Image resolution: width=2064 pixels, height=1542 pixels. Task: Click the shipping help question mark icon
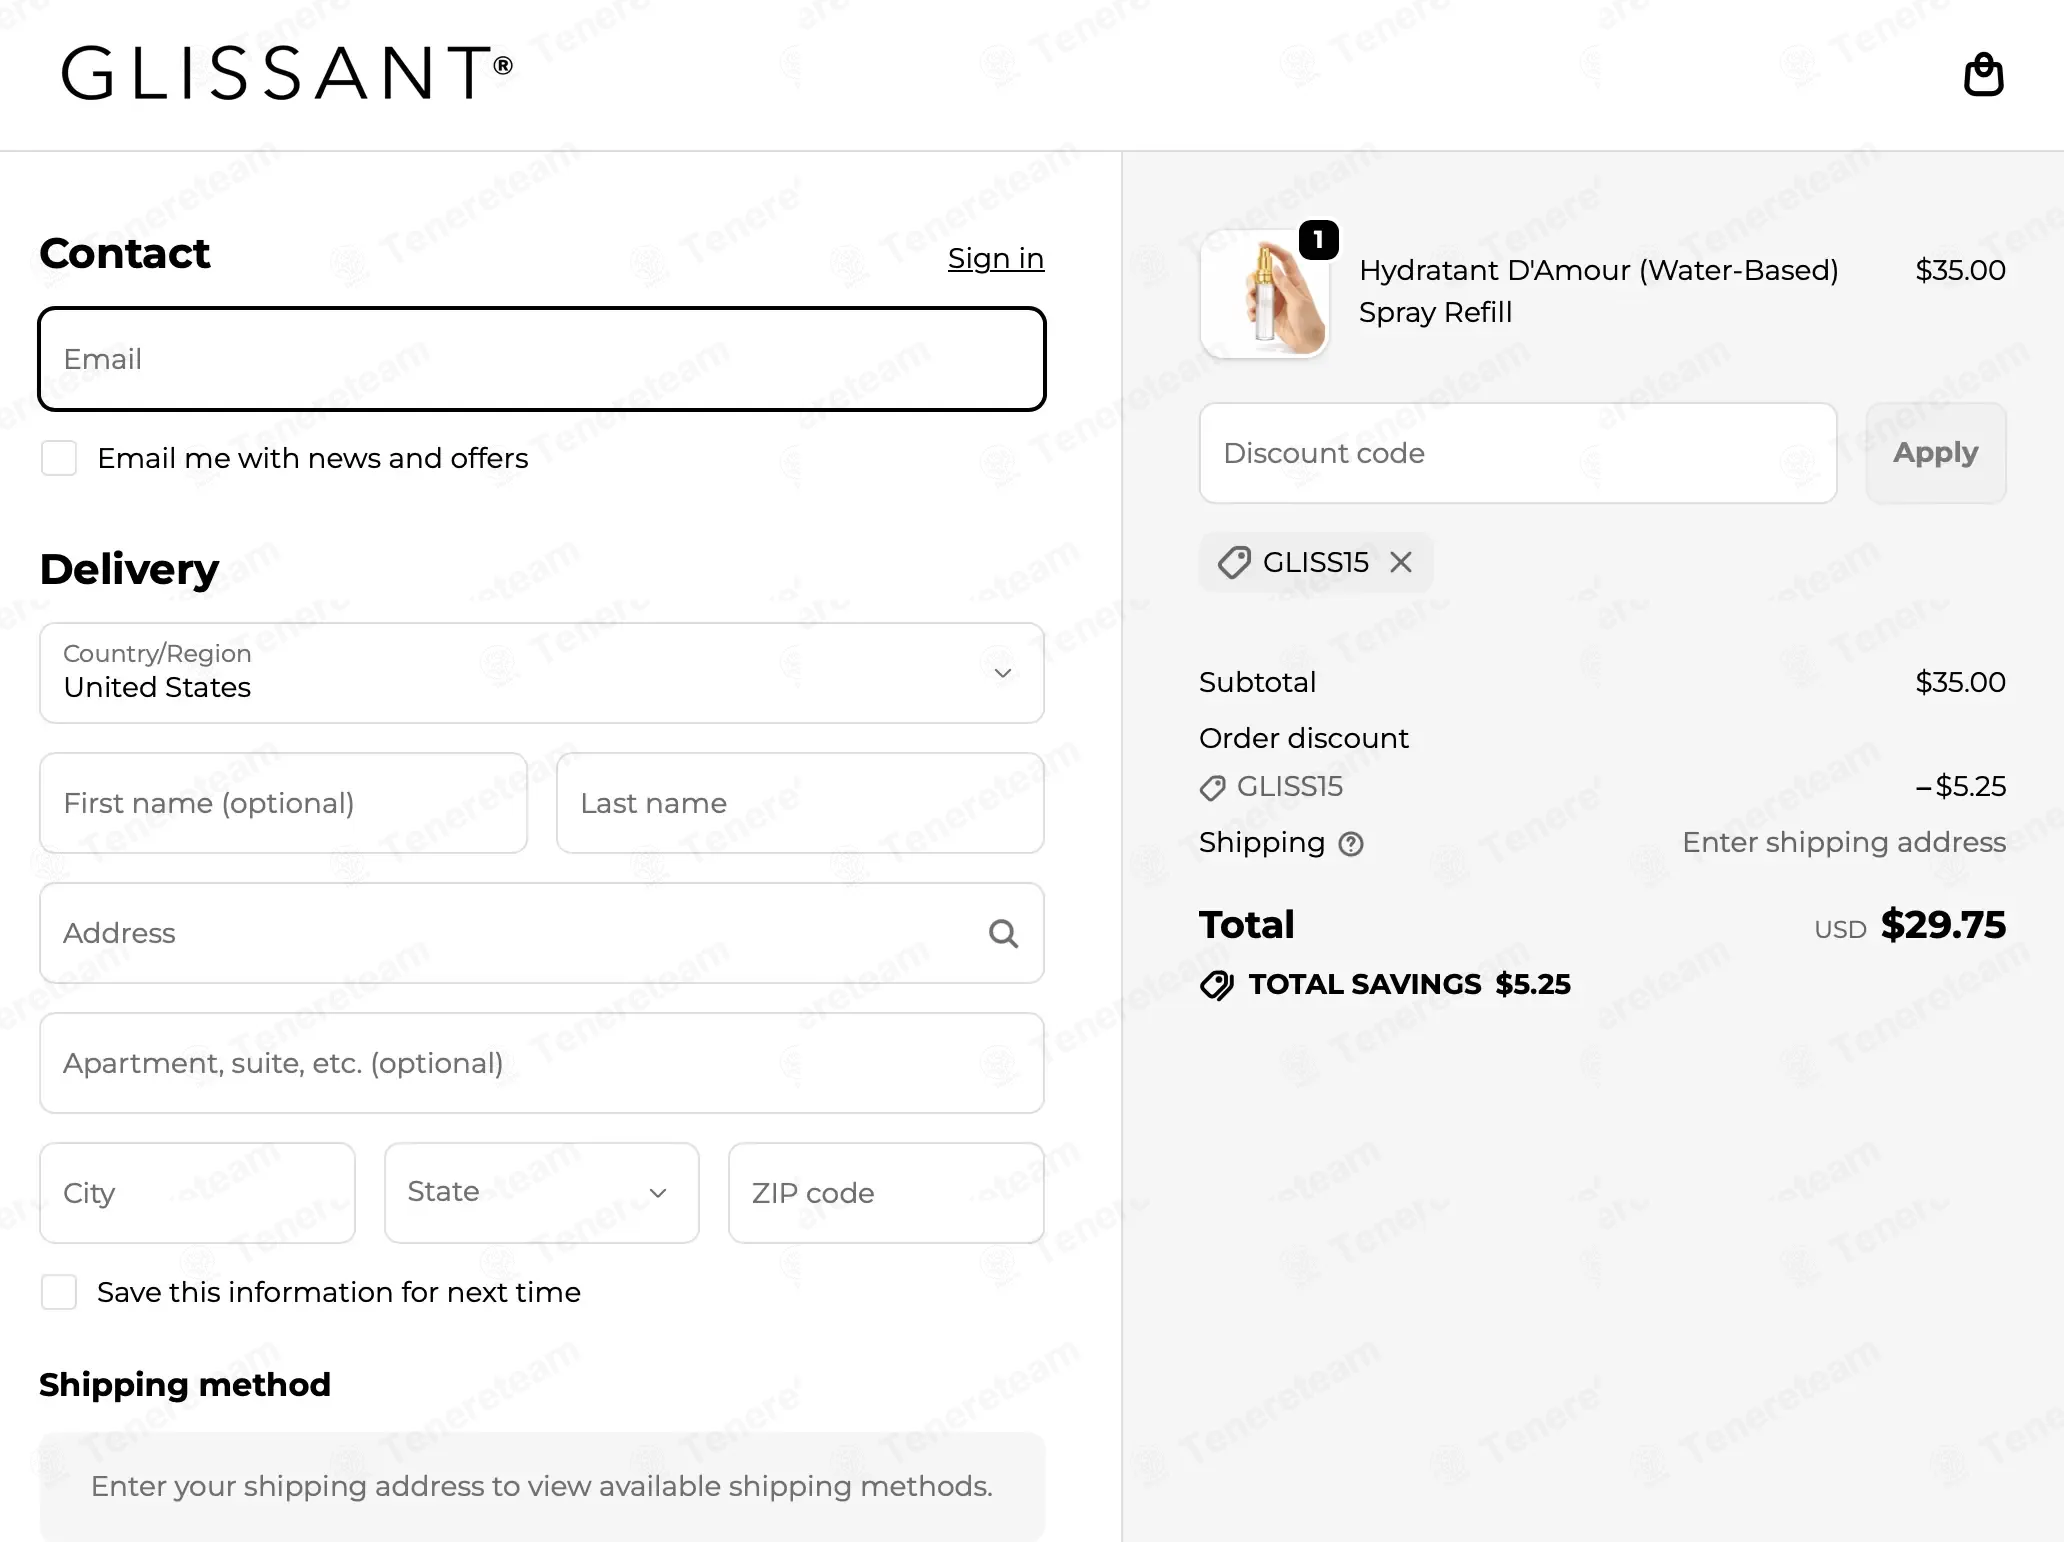click(x=1351, y=844)
